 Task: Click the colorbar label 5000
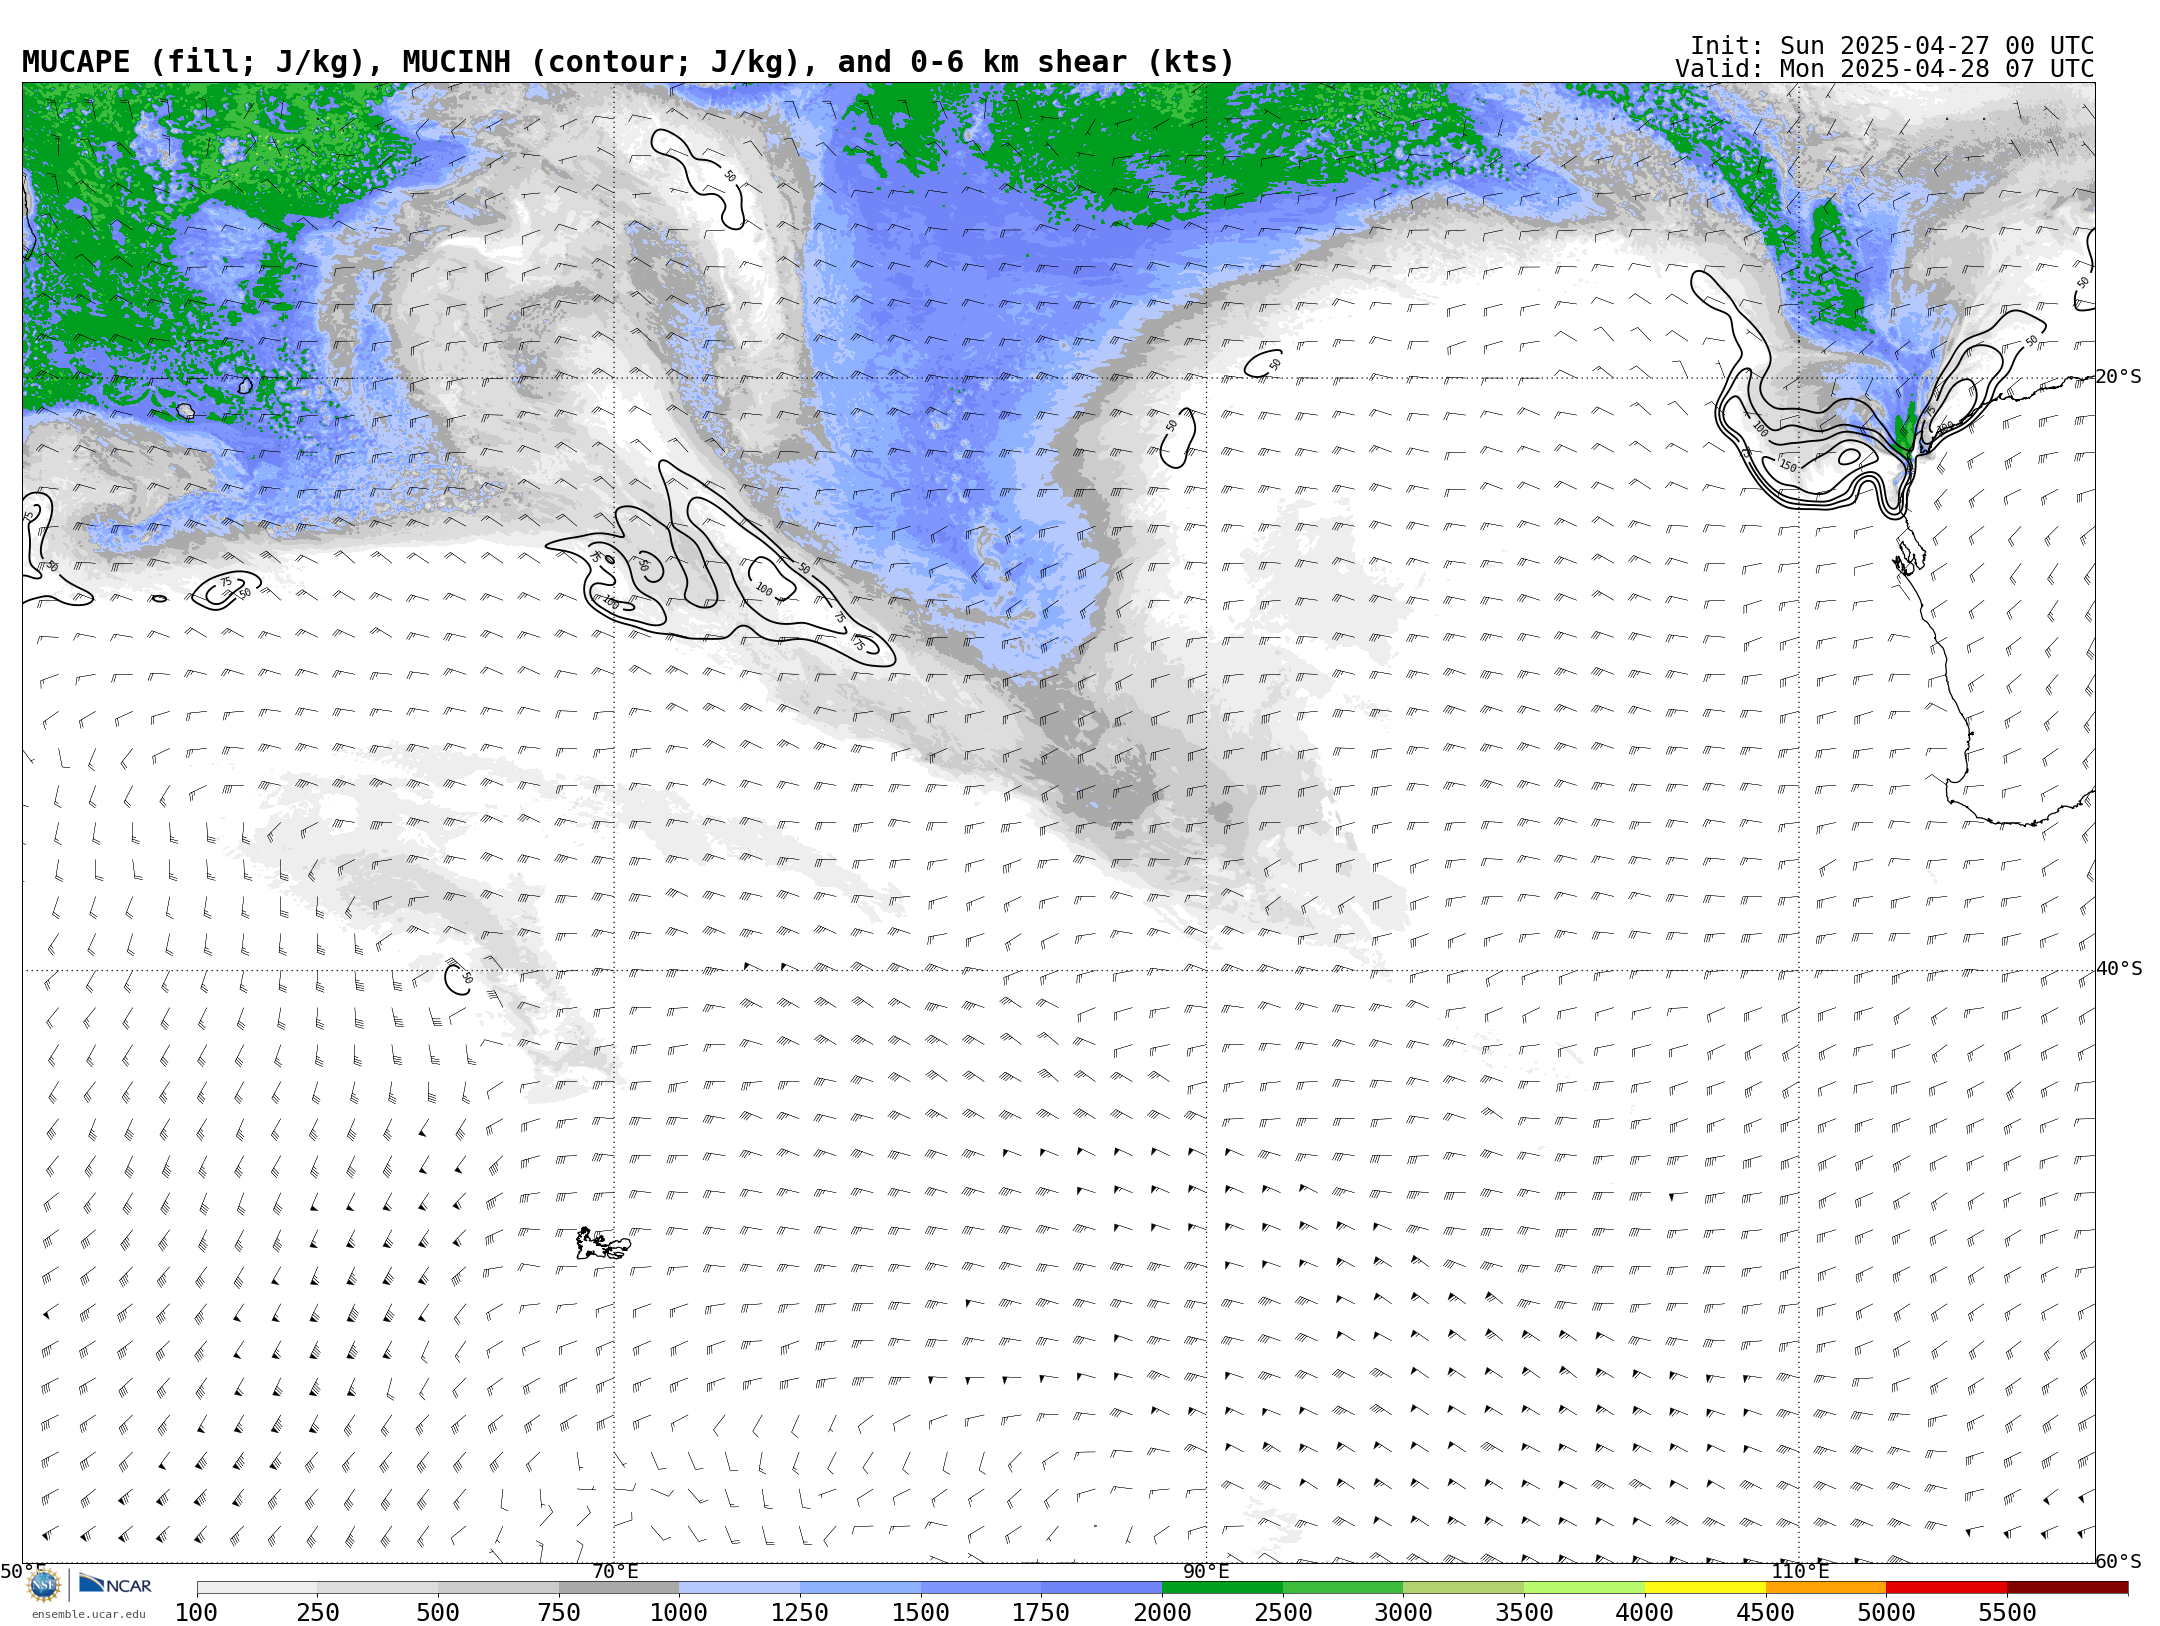click(1886, 1613)
